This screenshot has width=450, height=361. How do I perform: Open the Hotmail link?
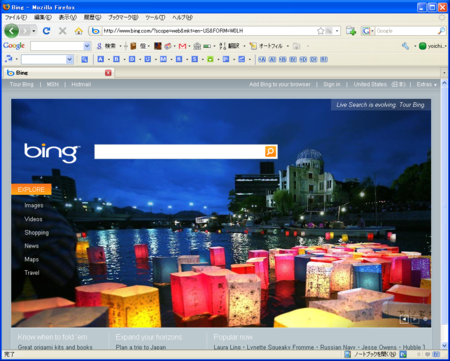[x=81, y=84]
